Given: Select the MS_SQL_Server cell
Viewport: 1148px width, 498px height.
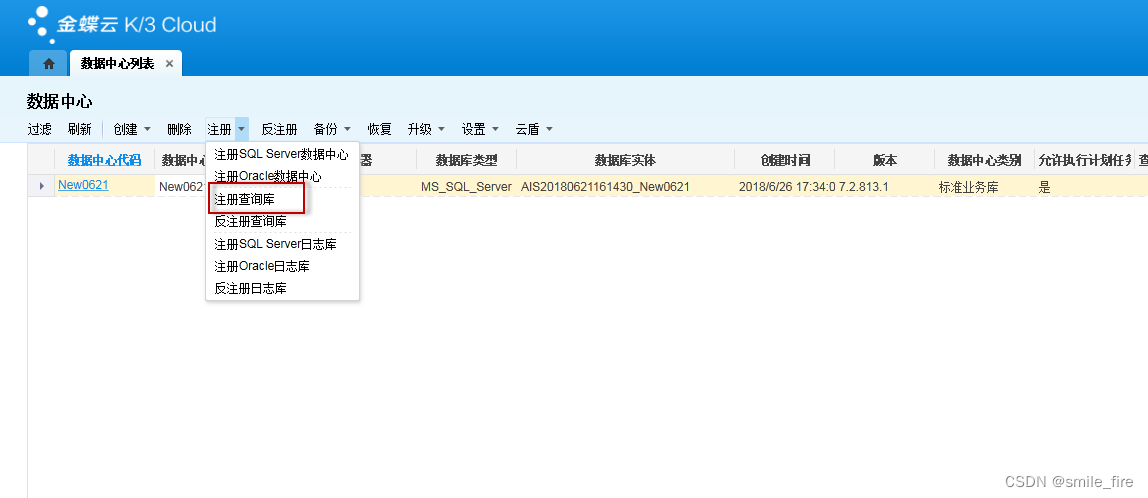Looking at the screenshot, I should click(x=466, y=187).
